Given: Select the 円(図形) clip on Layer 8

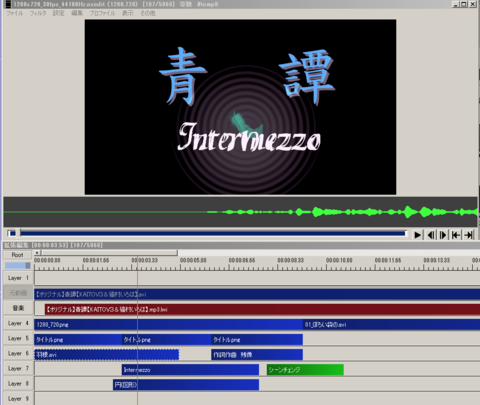Looking at the screenshot, I should 186,385.
